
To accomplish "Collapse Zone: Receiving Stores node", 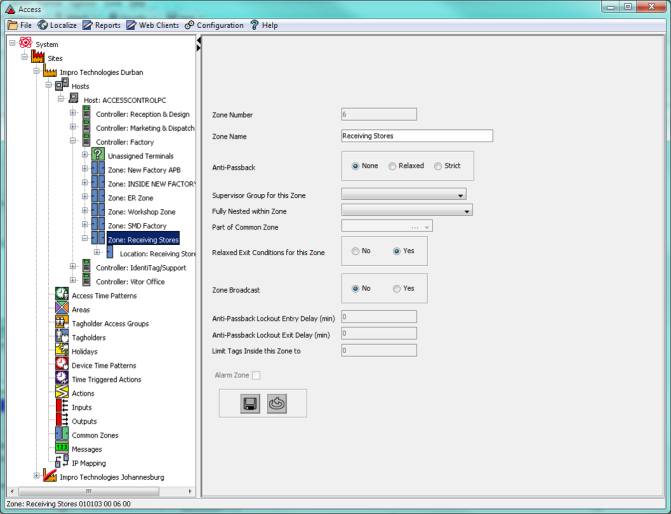I will point(85,239).
